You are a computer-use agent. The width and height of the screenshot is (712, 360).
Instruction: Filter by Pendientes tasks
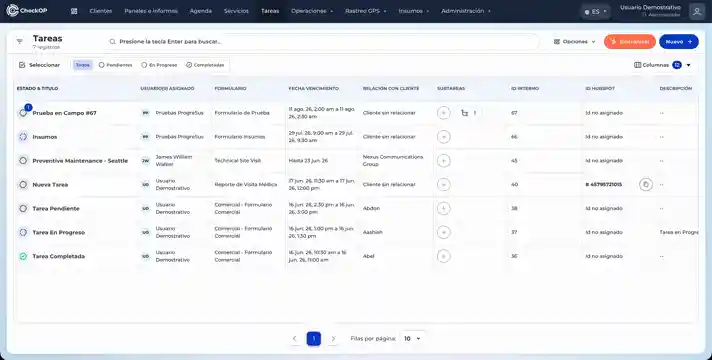(116, 65)
